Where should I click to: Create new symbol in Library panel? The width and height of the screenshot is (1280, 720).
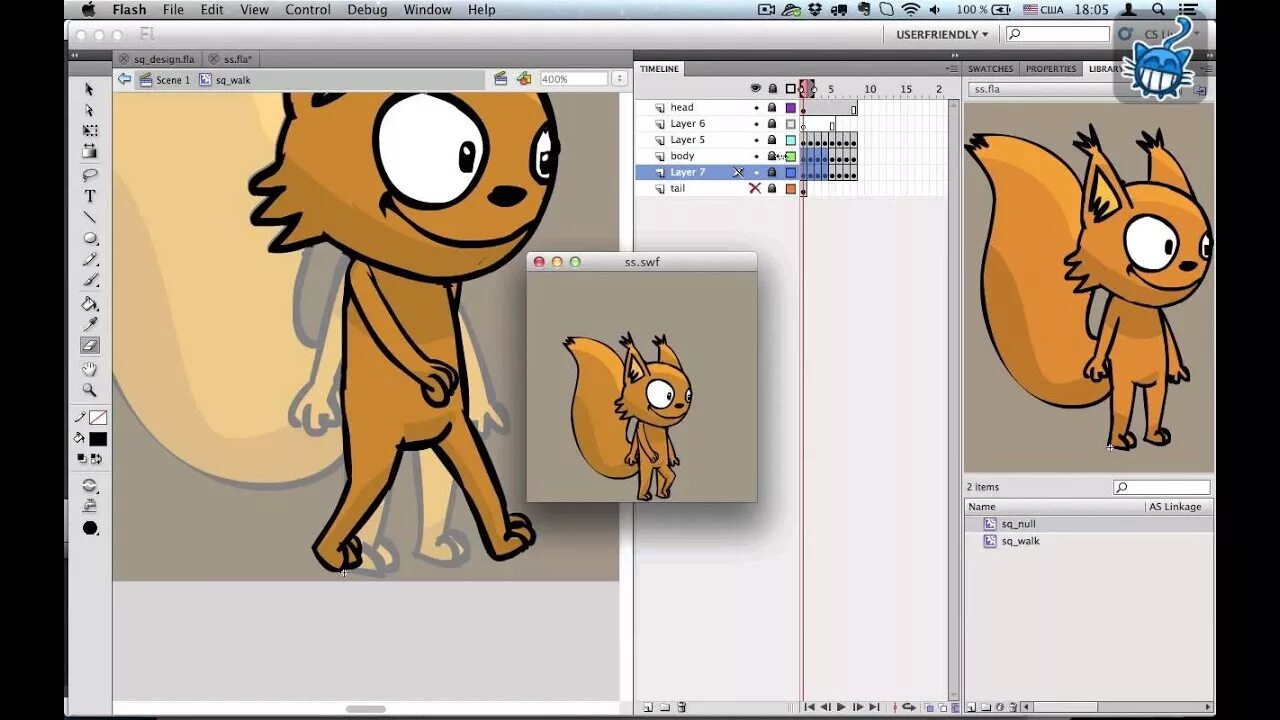coord(970,707)
